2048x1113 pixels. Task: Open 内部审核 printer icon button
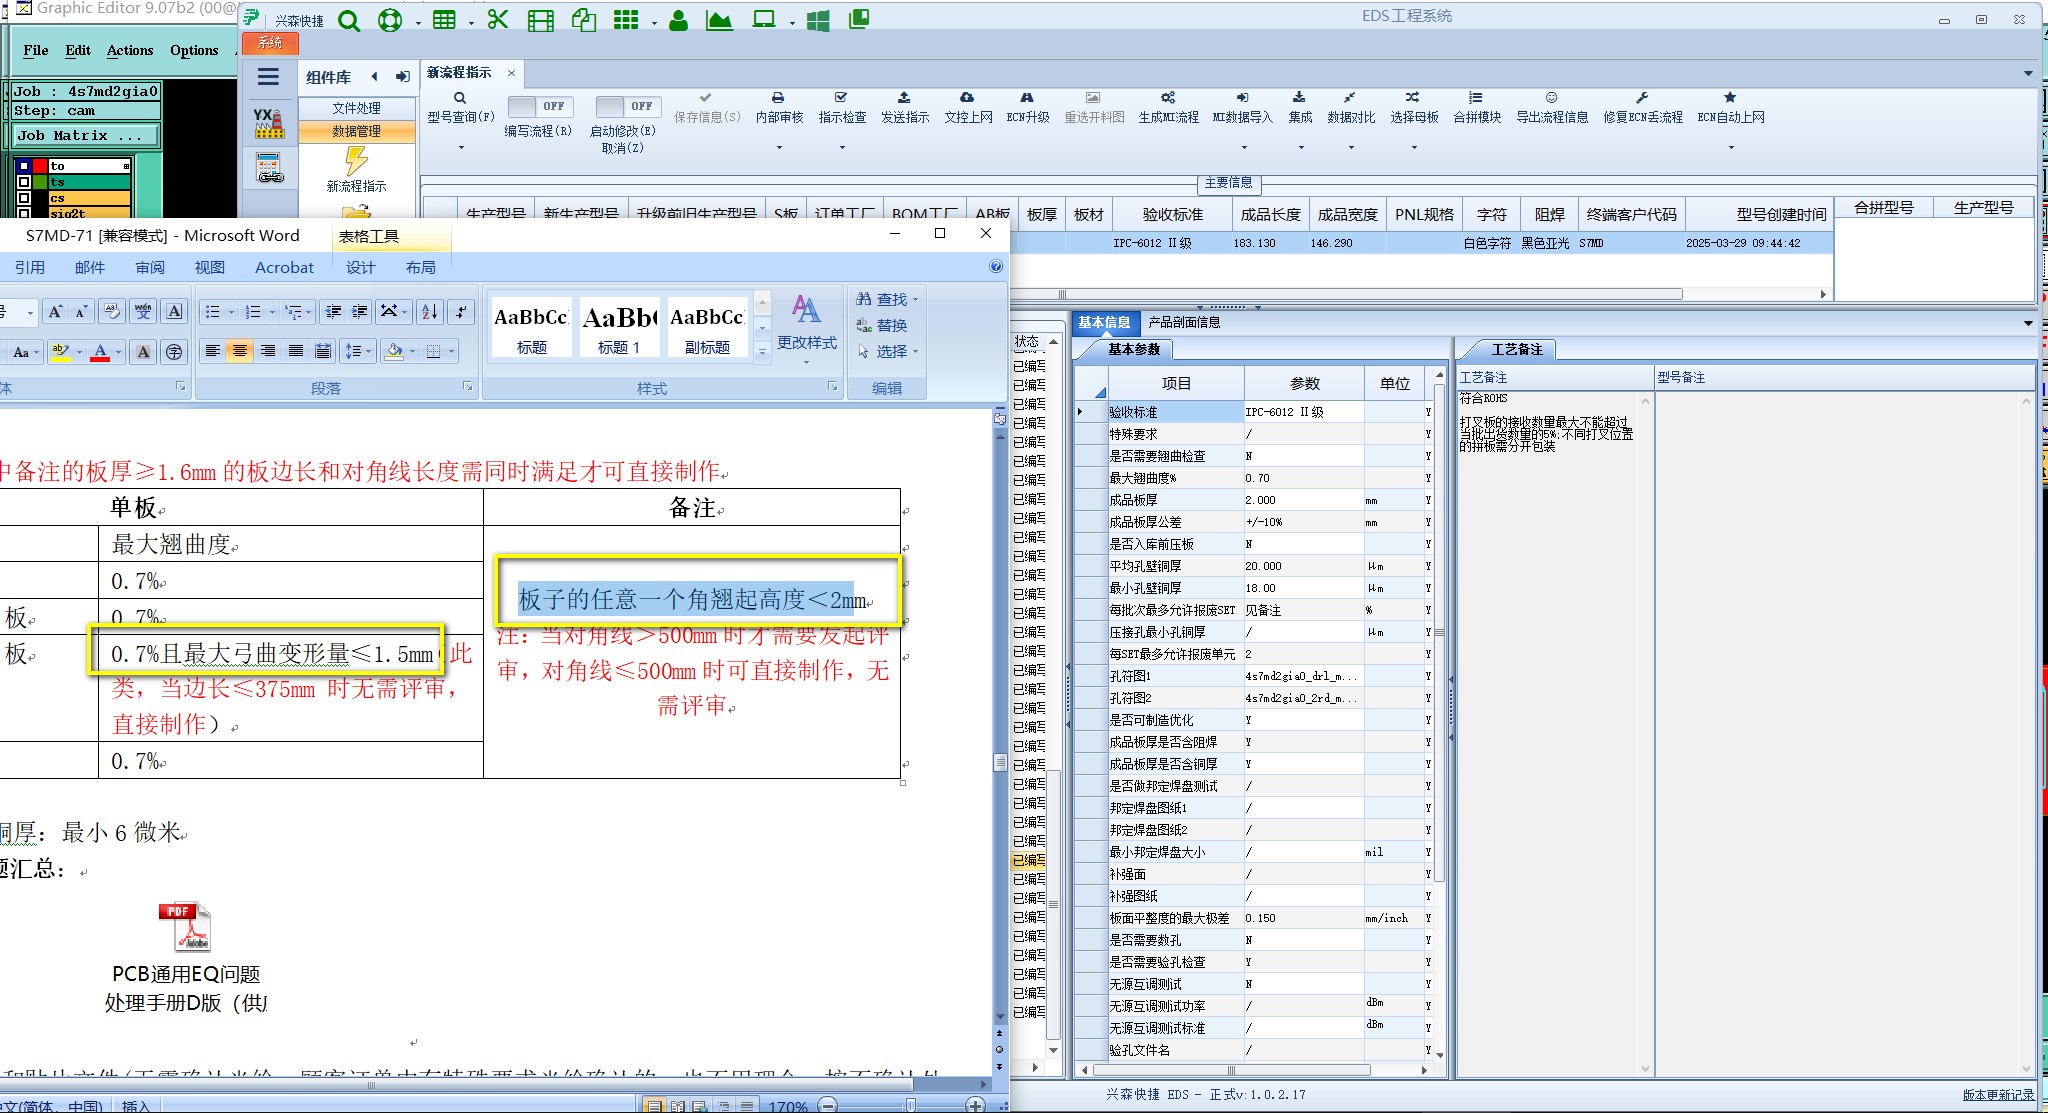point(778,98)
